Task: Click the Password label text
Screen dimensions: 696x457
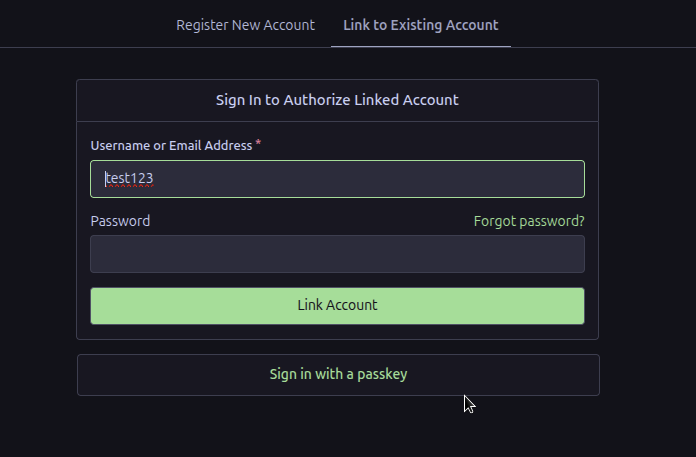Action: (120, 221)
